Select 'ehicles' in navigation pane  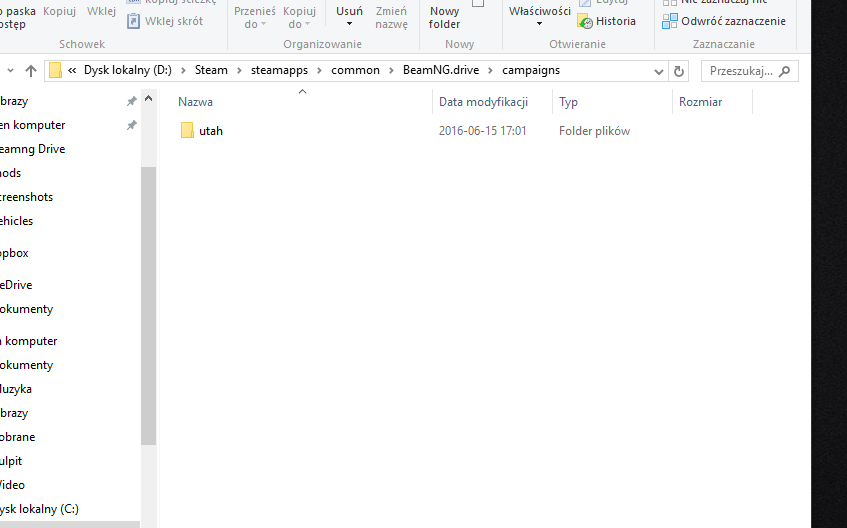coord(16,220)
